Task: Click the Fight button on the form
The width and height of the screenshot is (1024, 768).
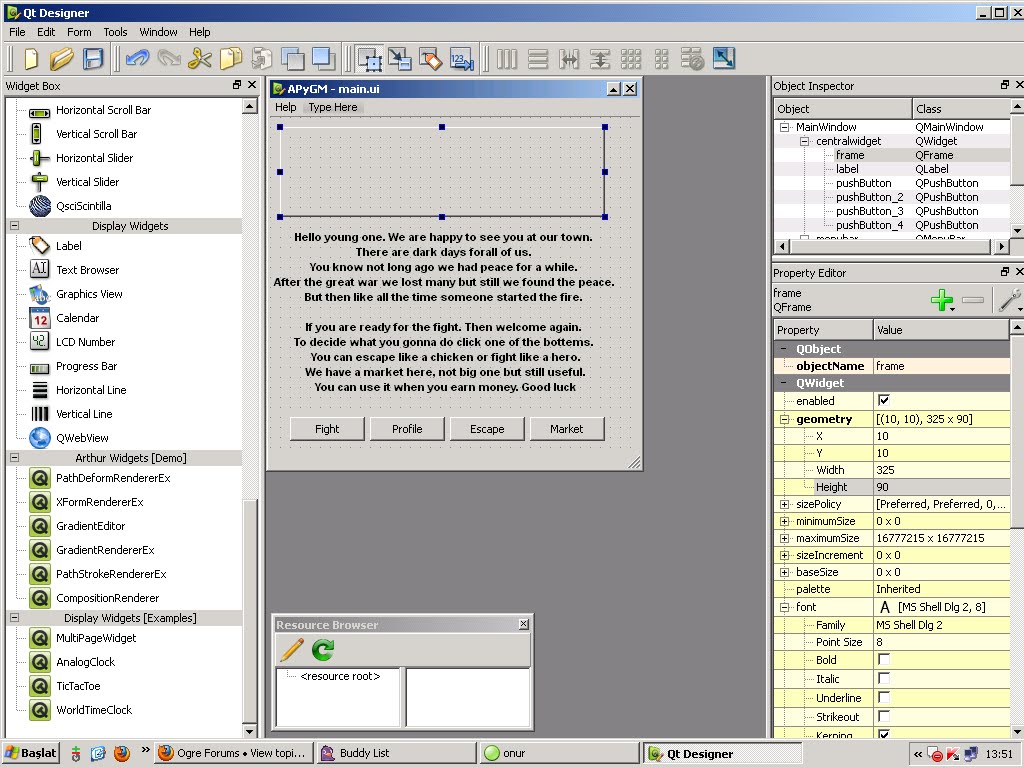Action: click(x=327, y=429)
